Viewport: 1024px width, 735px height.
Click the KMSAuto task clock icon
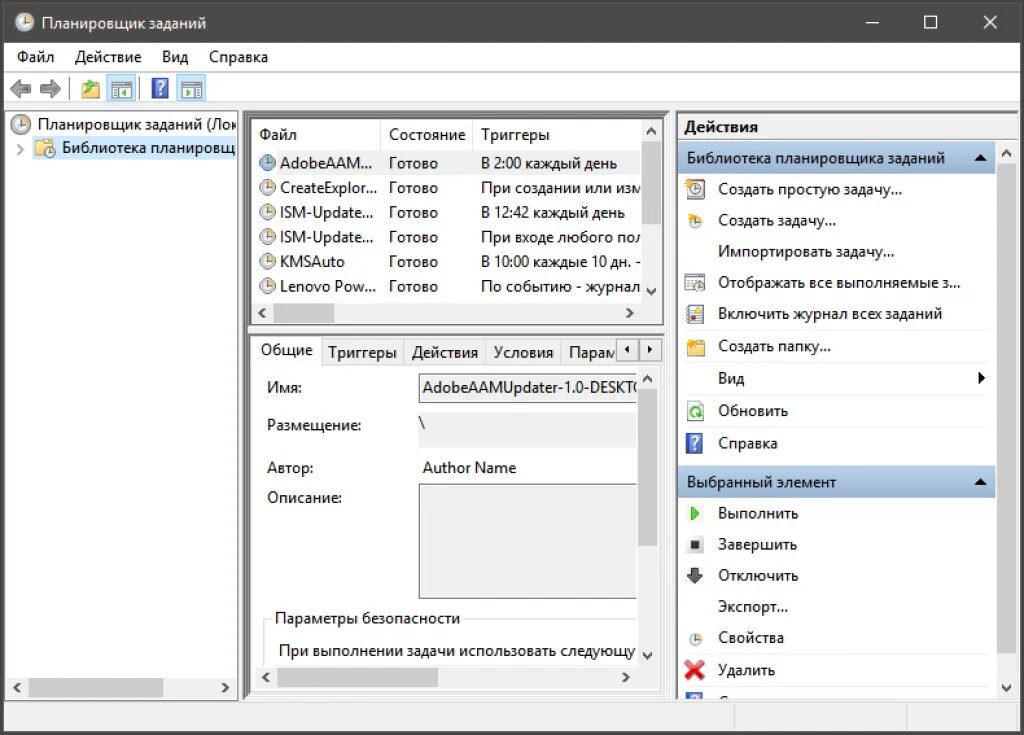tap(267, 261)
